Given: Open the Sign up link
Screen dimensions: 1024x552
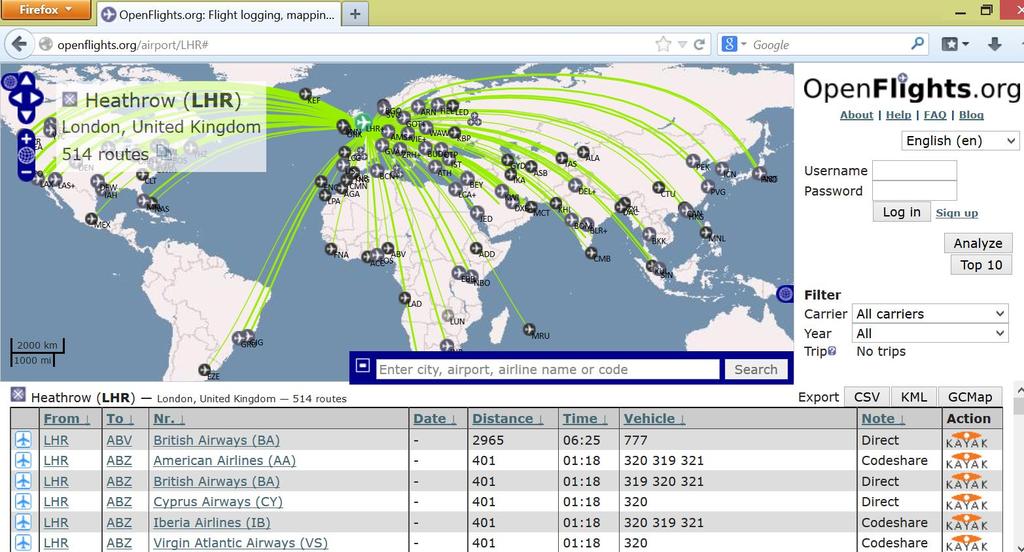Looking at the screenshot, I should [x=957, y=212].
